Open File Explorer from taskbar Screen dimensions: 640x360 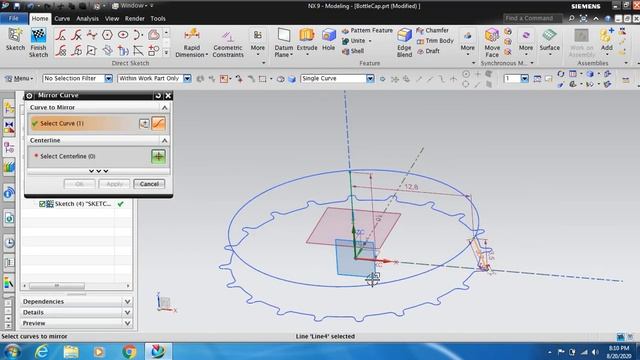click(71, 351)
